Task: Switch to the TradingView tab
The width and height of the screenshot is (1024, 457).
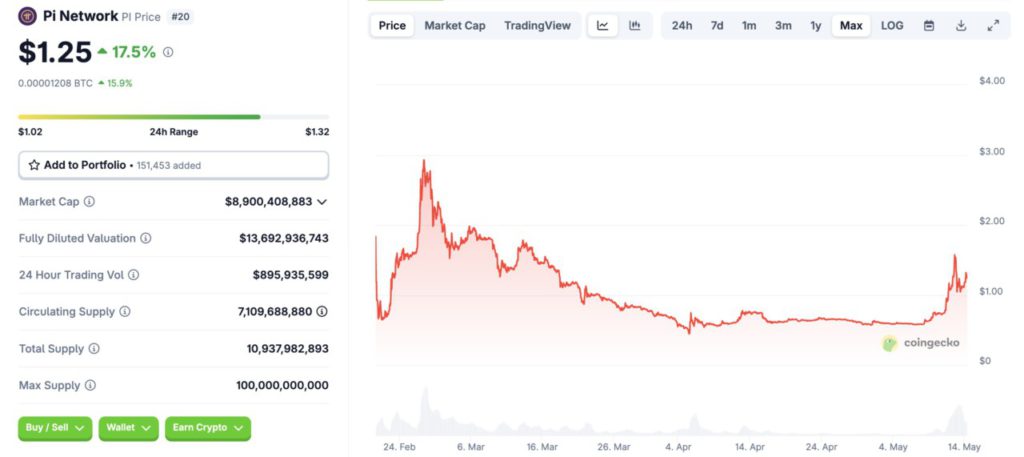Action: [537, 25]
